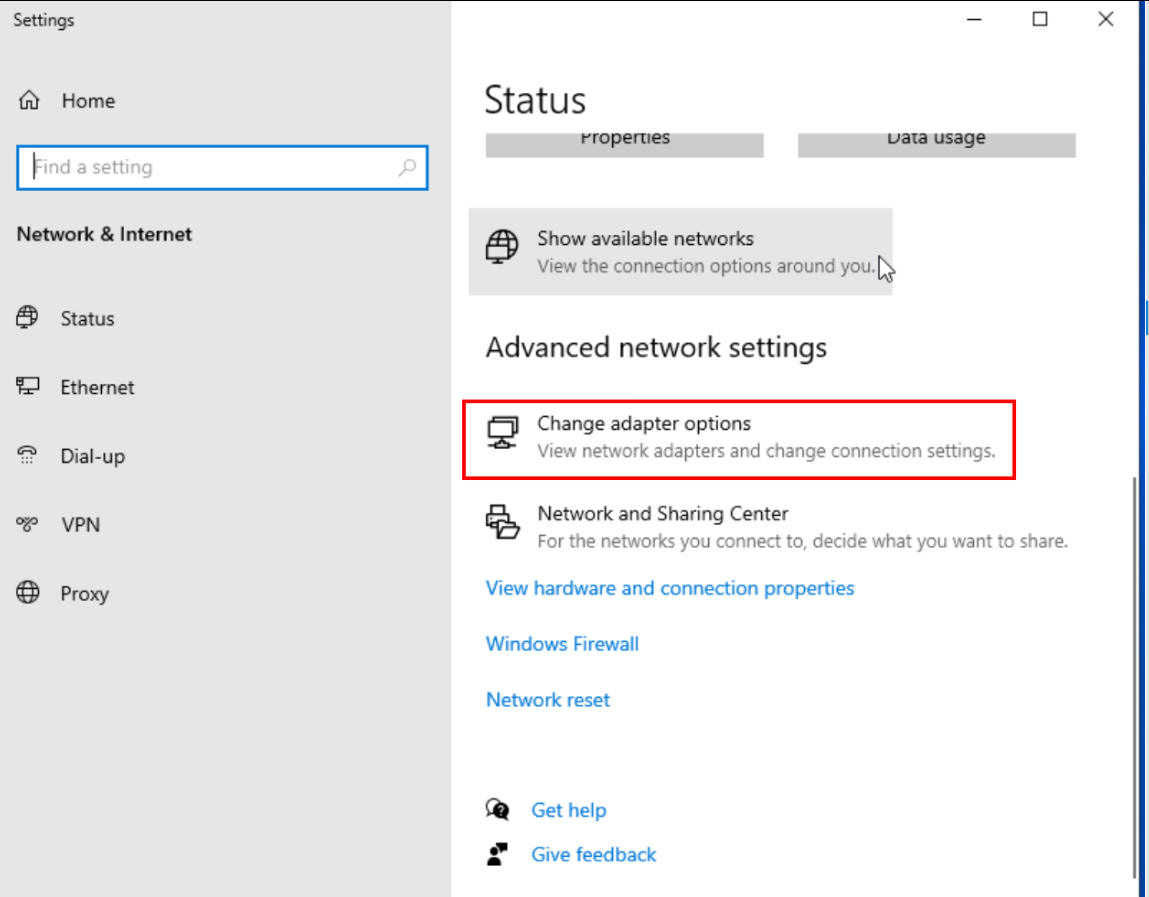The width and height of the screenshot is (1149, 897).
Task: Click the Dial-up icon in sidebar
Action: [28, 456]
